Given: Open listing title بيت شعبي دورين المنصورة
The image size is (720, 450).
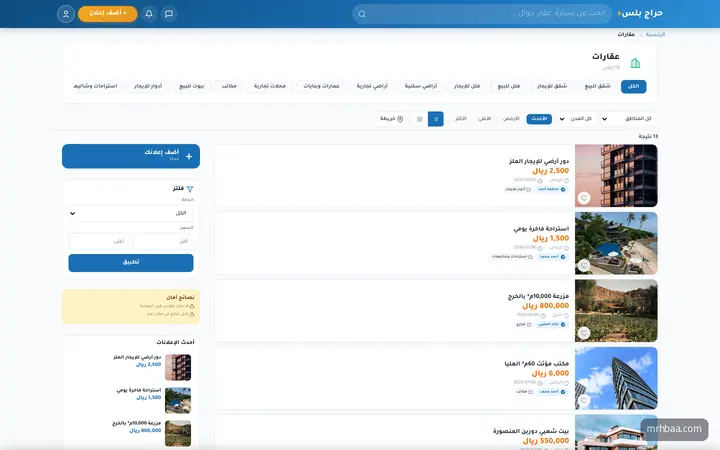Looking at the screenshot, I should coord(531,431).
